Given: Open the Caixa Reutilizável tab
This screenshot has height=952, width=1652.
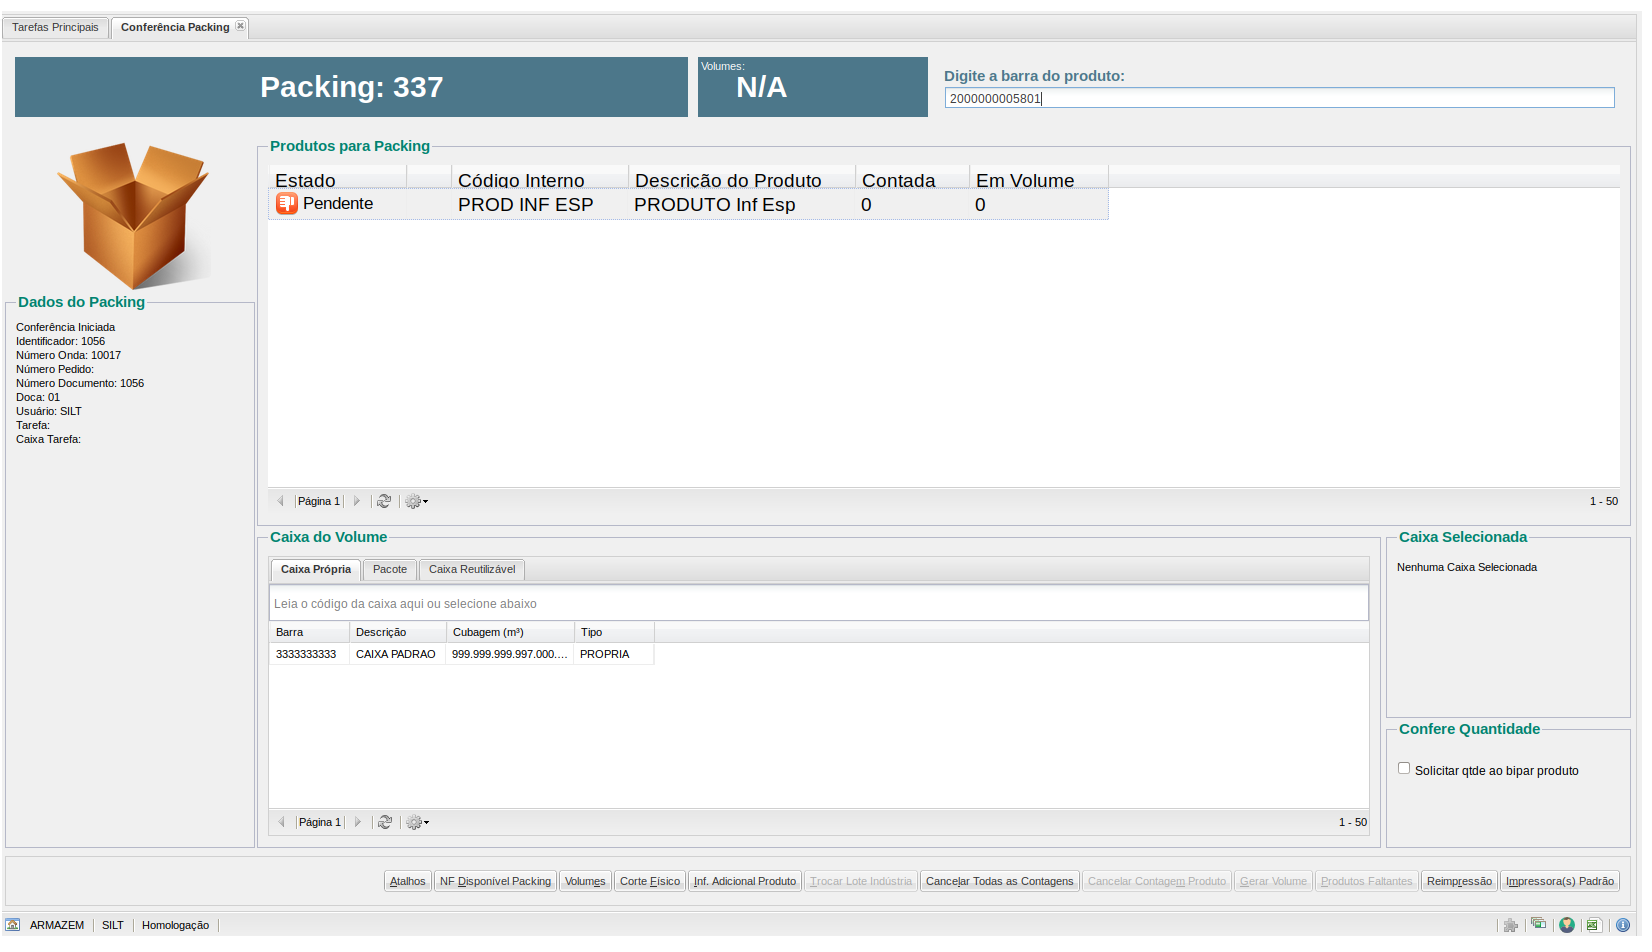Looking at the screenshot, I should (x=472, y=569).
